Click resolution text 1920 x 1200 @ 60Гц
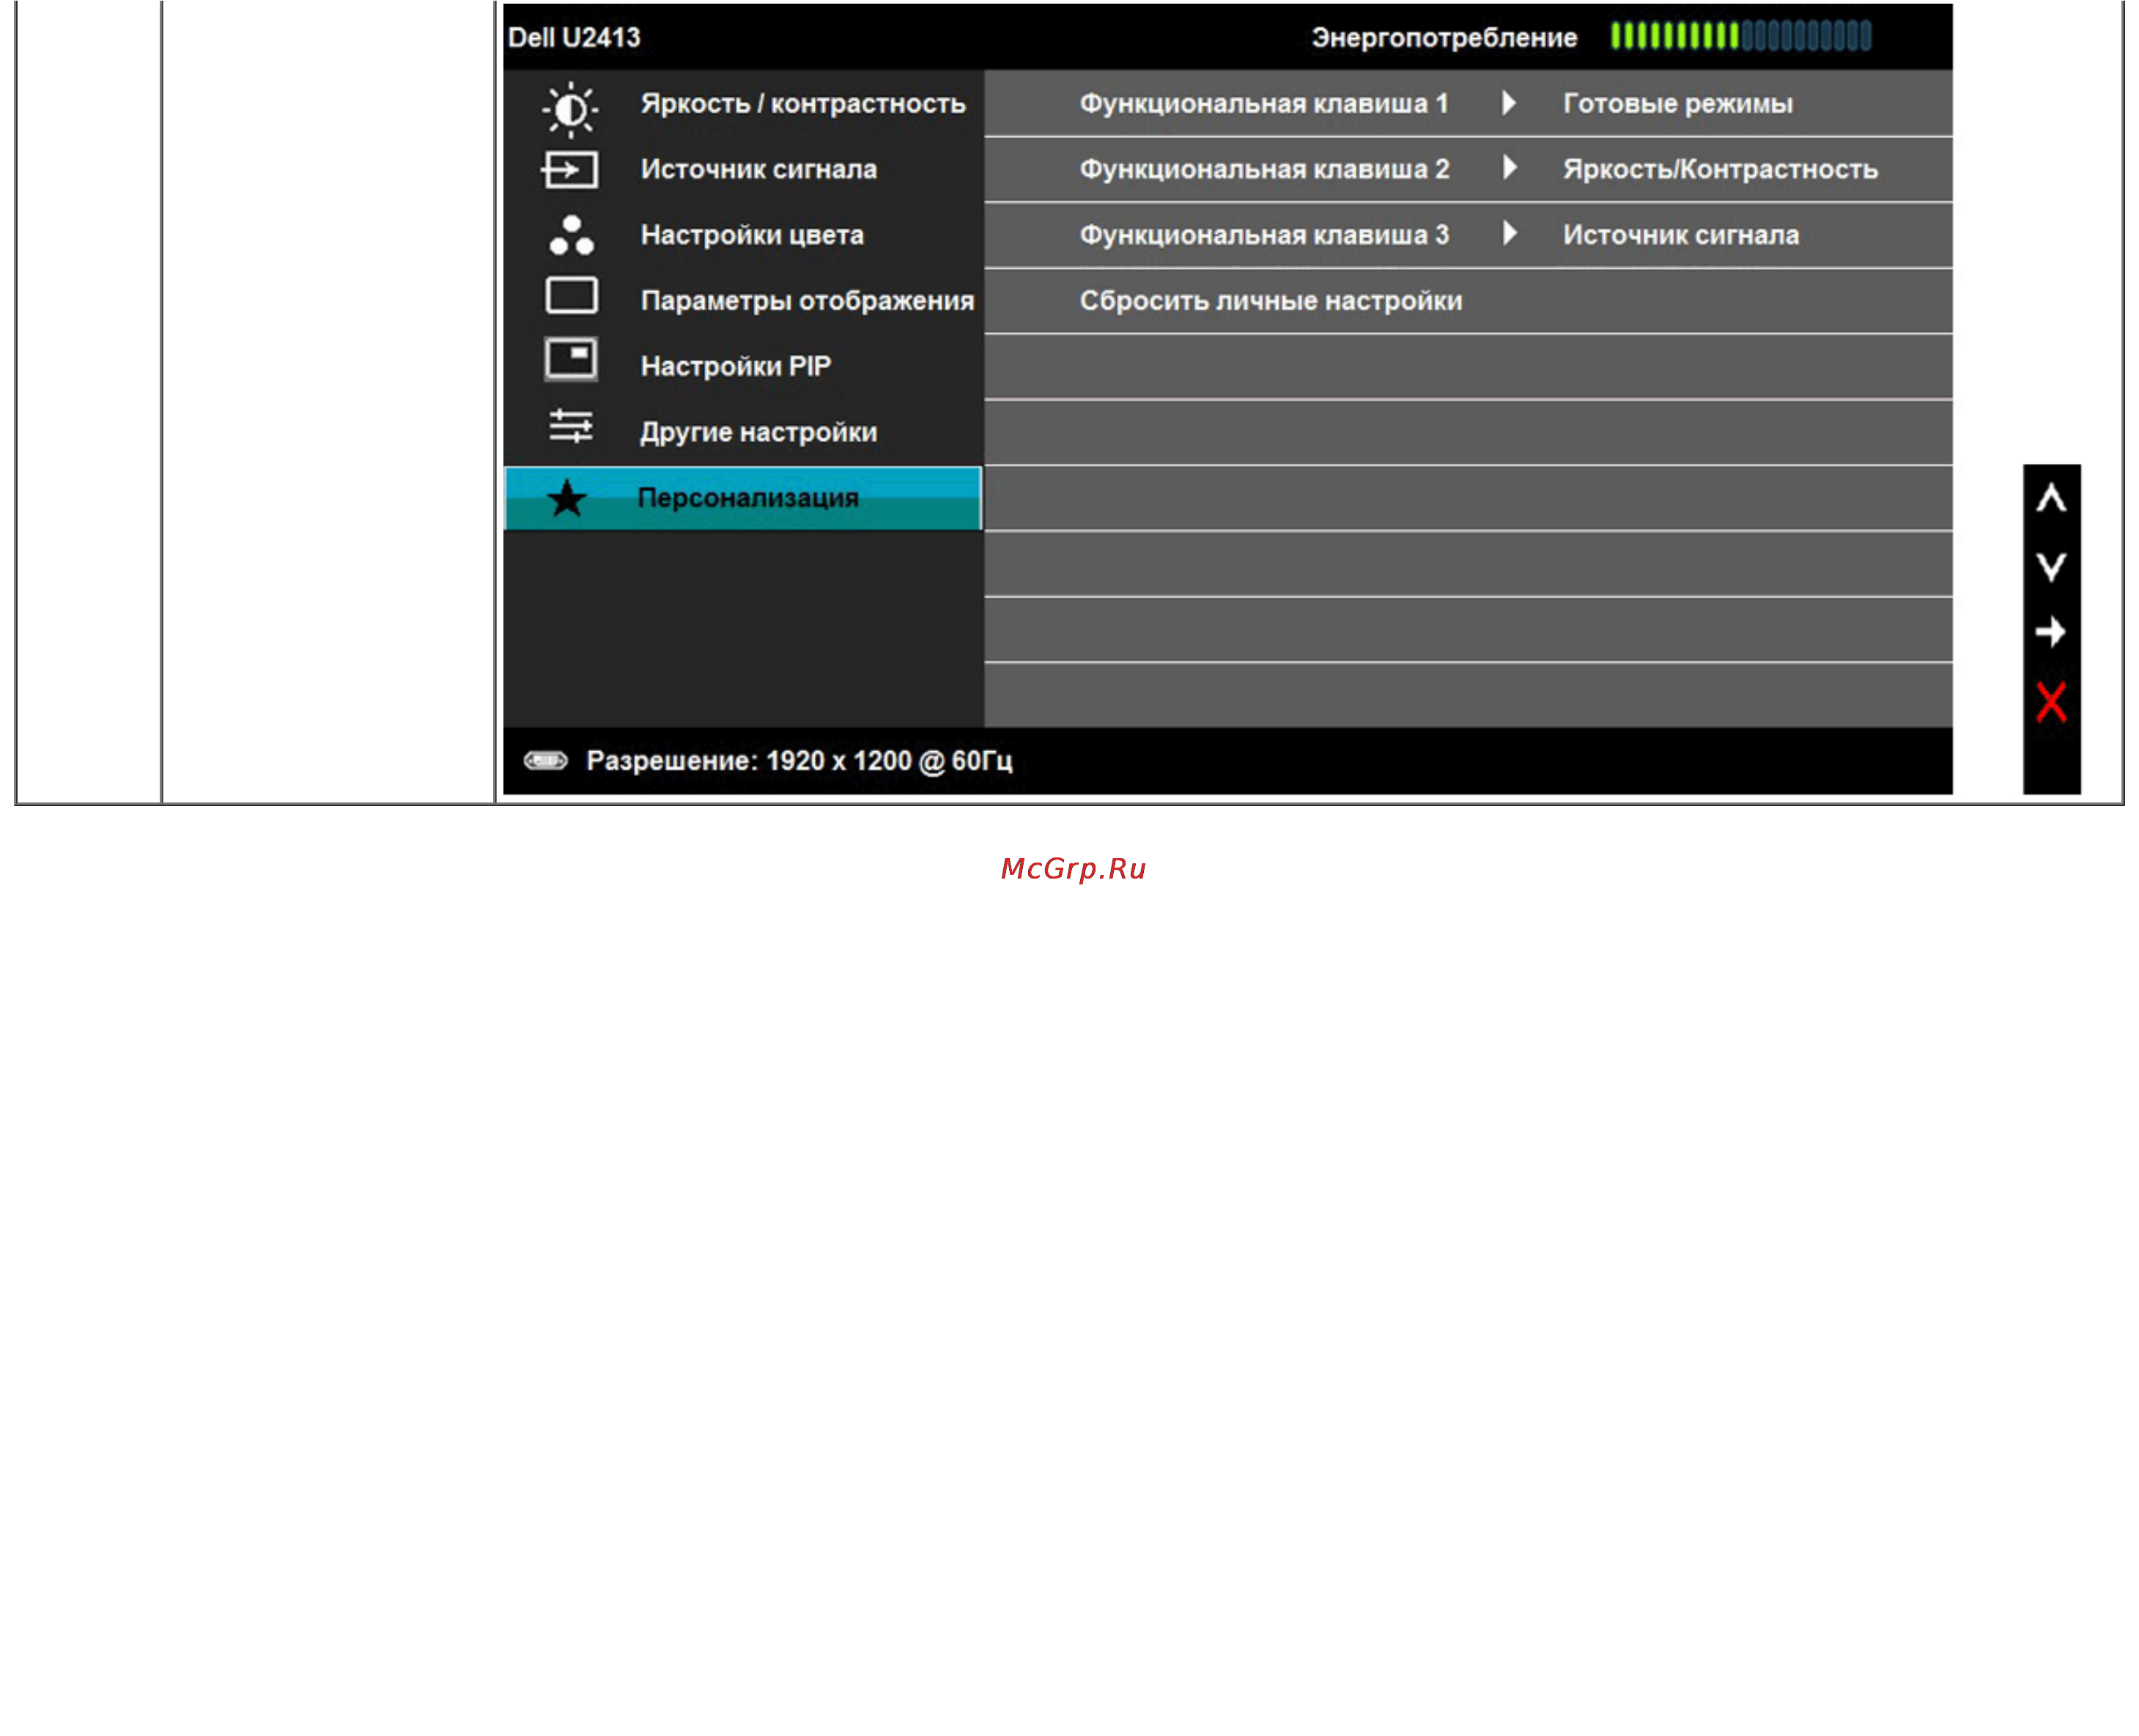Image resolution: width=2139 pixels, height=1736 pixels. (888, 761)
